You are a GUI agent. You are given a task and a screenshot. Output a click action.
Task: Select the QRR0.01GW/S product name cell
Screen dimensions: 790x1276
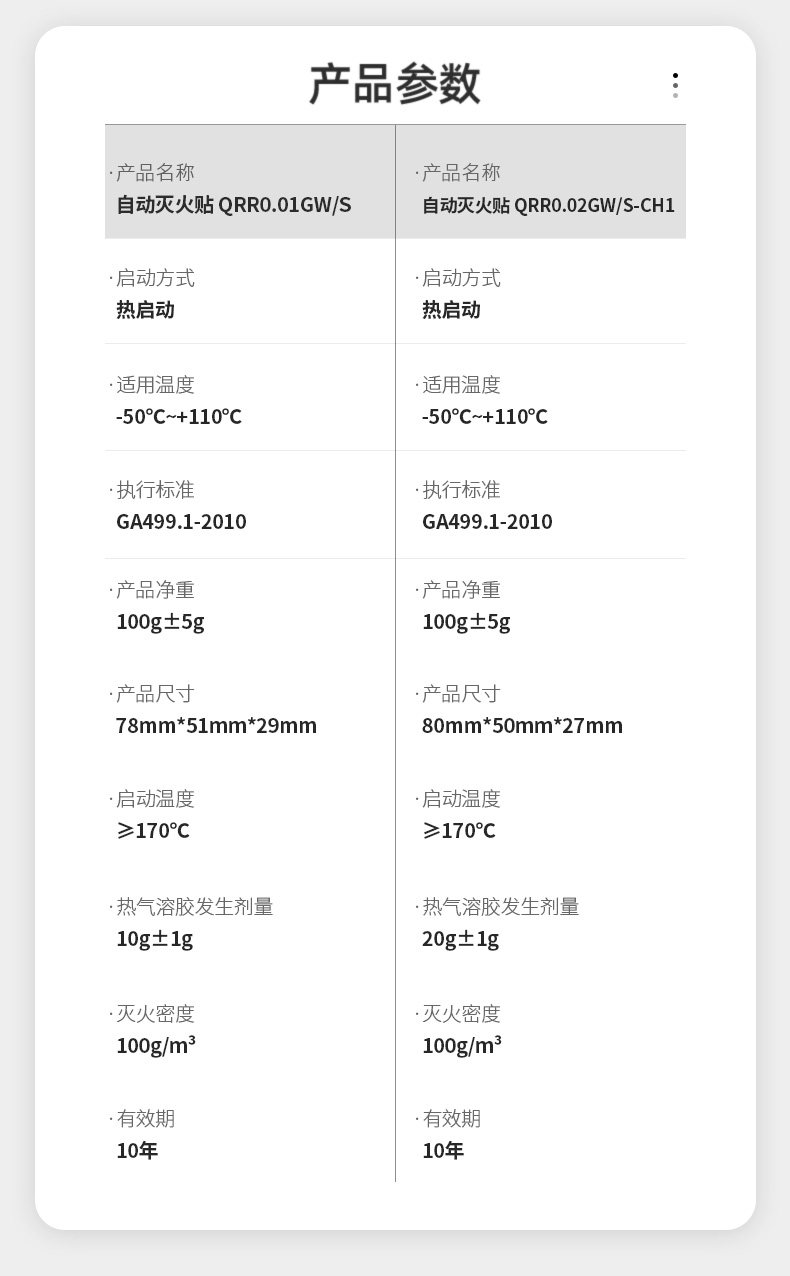point(250,182)
